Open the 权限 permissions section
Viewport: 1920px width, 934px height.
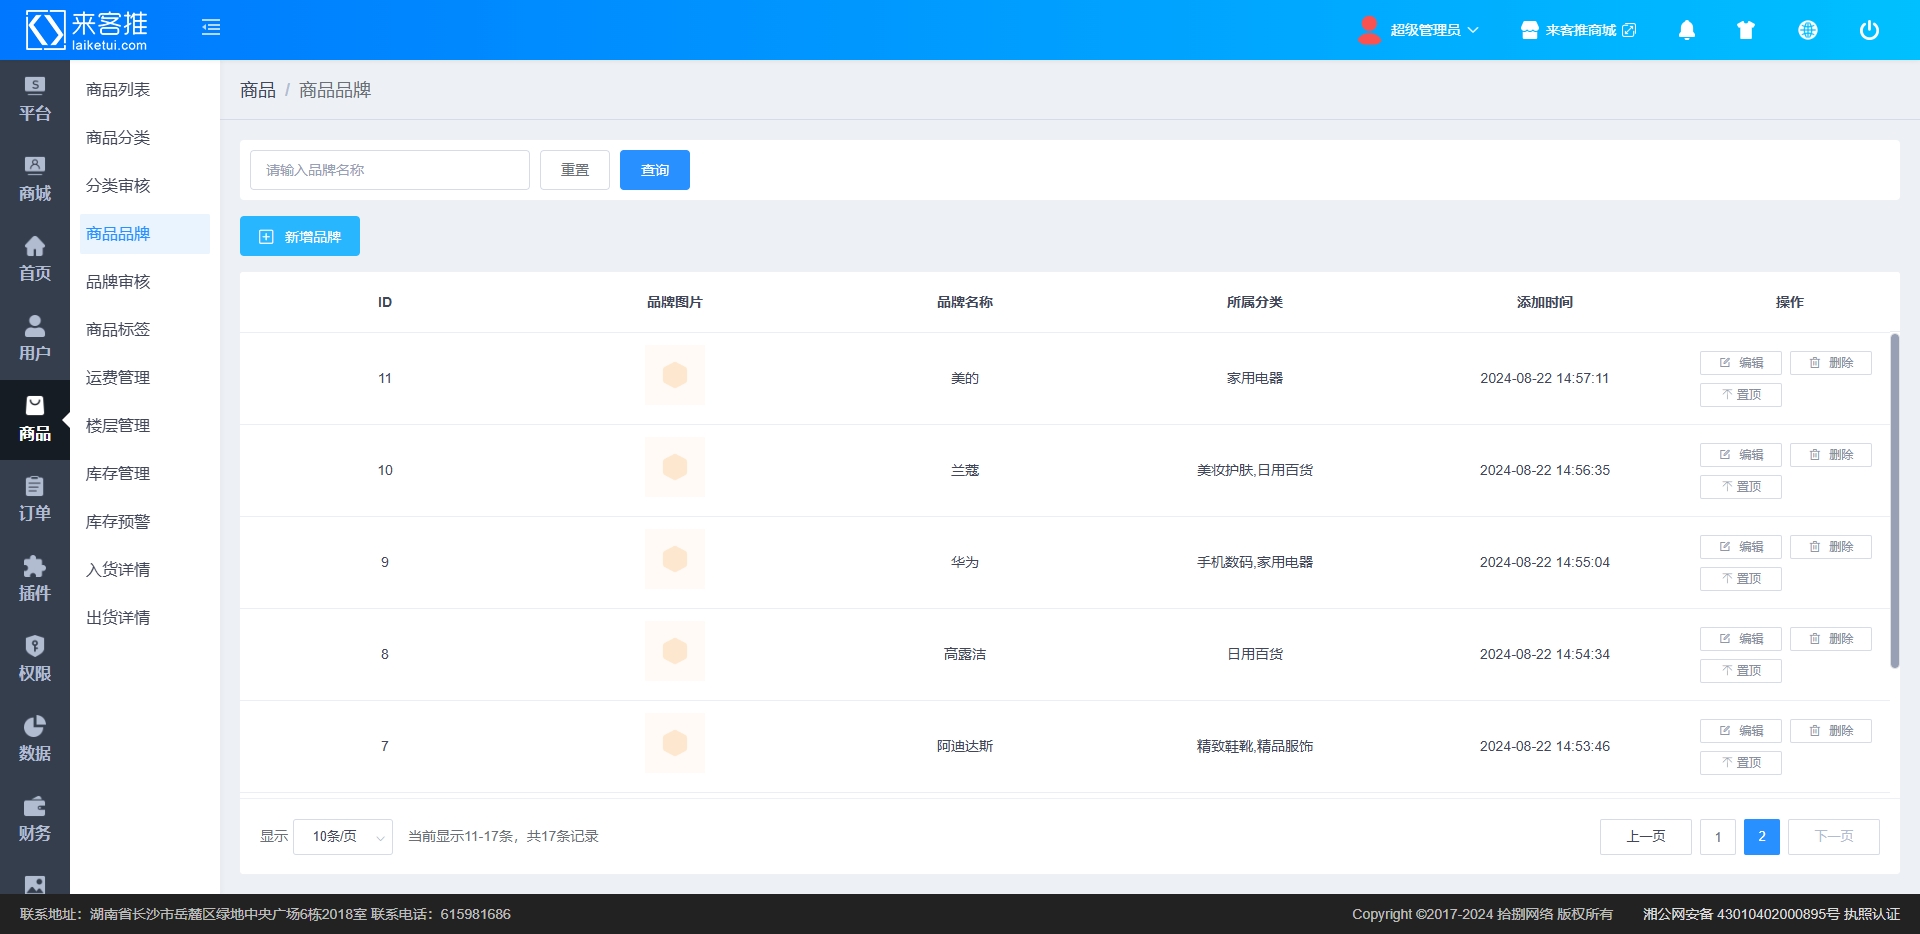pos(35,659)
